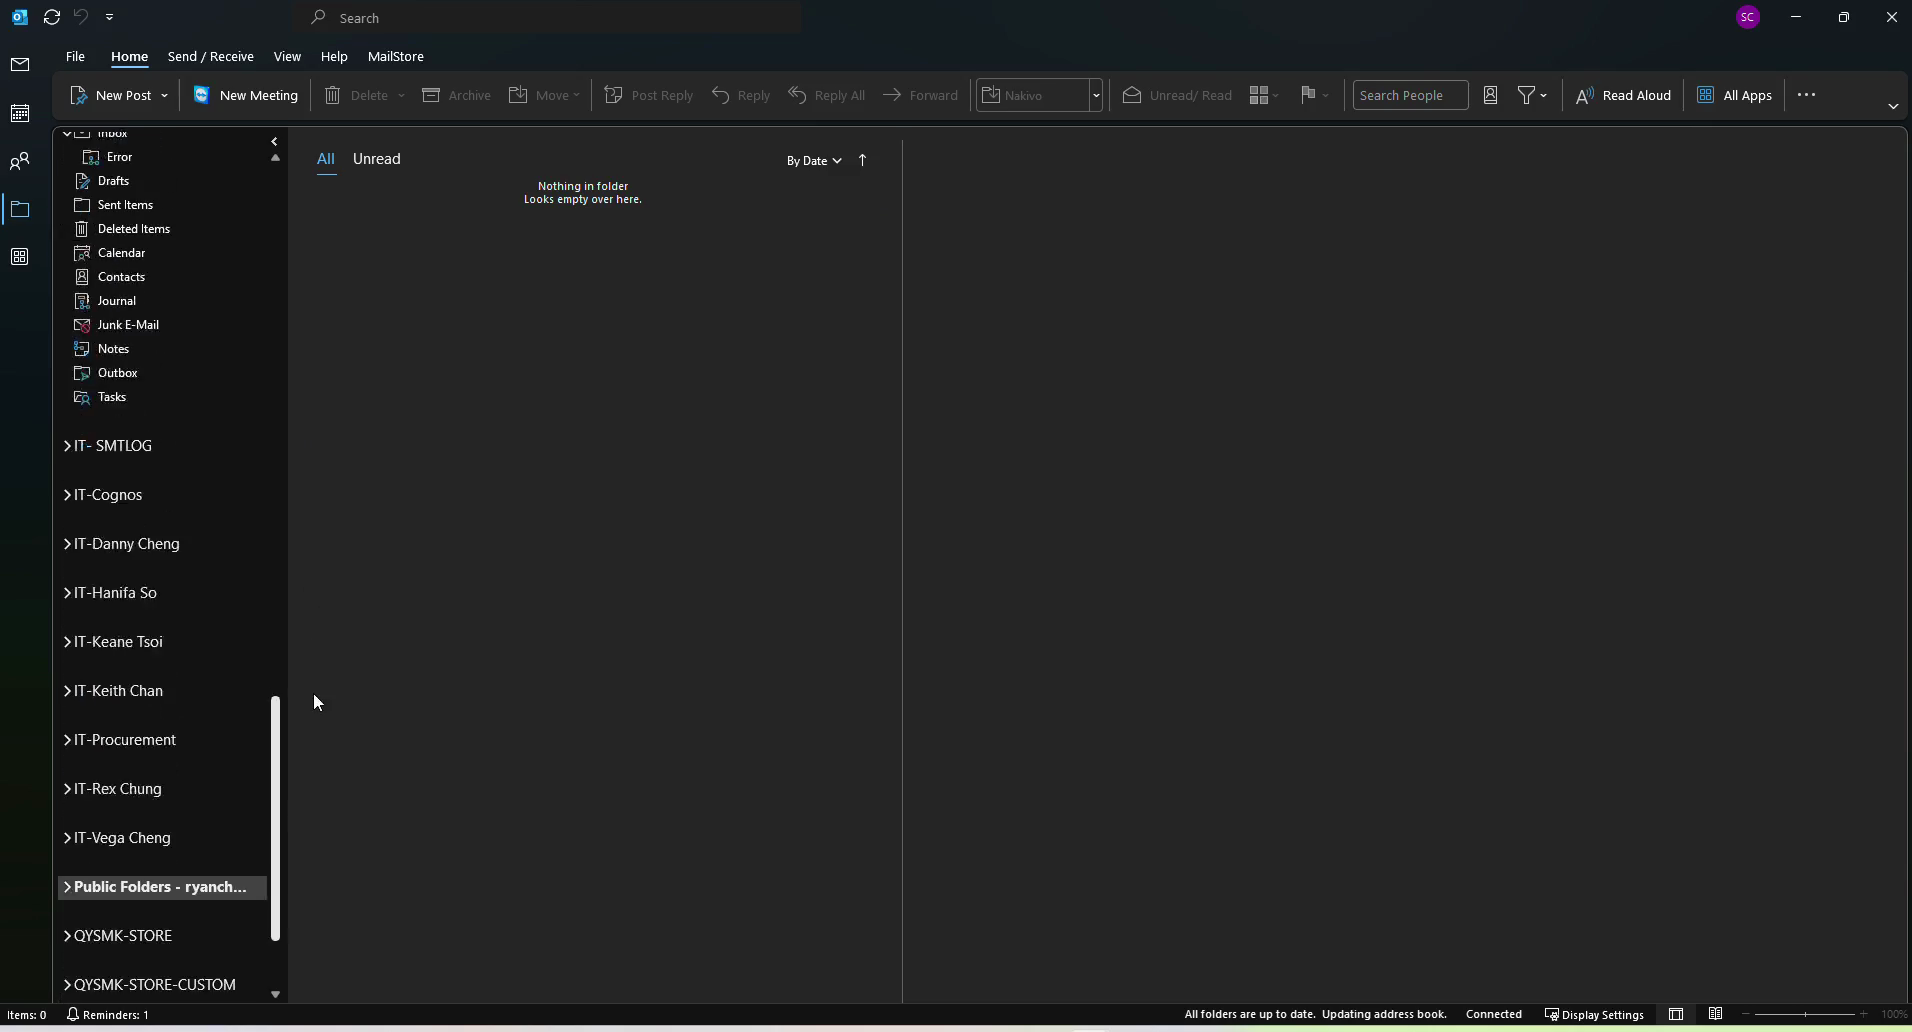Select the Home ribbon tab
1912x1032 pixels.
(x=129, y=57)
